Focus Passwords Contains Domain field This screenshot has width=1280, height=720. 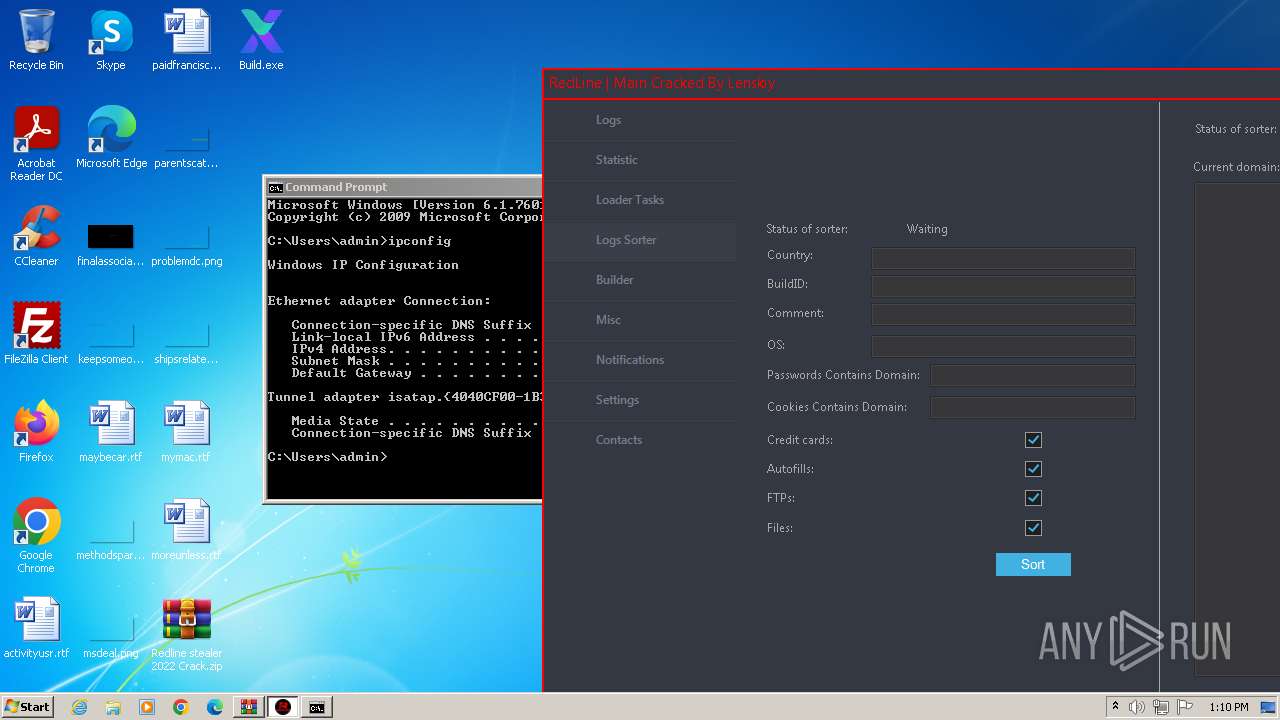coord(1033,376)
